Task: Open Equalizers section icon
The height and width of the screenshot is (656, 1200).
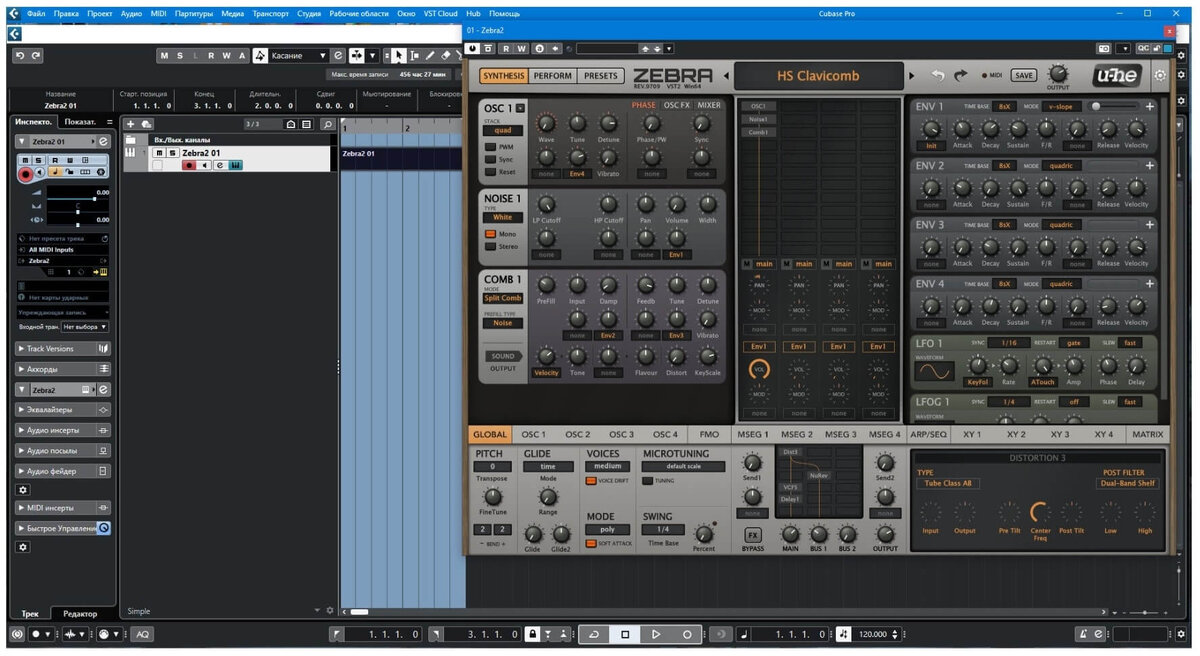Action: point(104,409)
